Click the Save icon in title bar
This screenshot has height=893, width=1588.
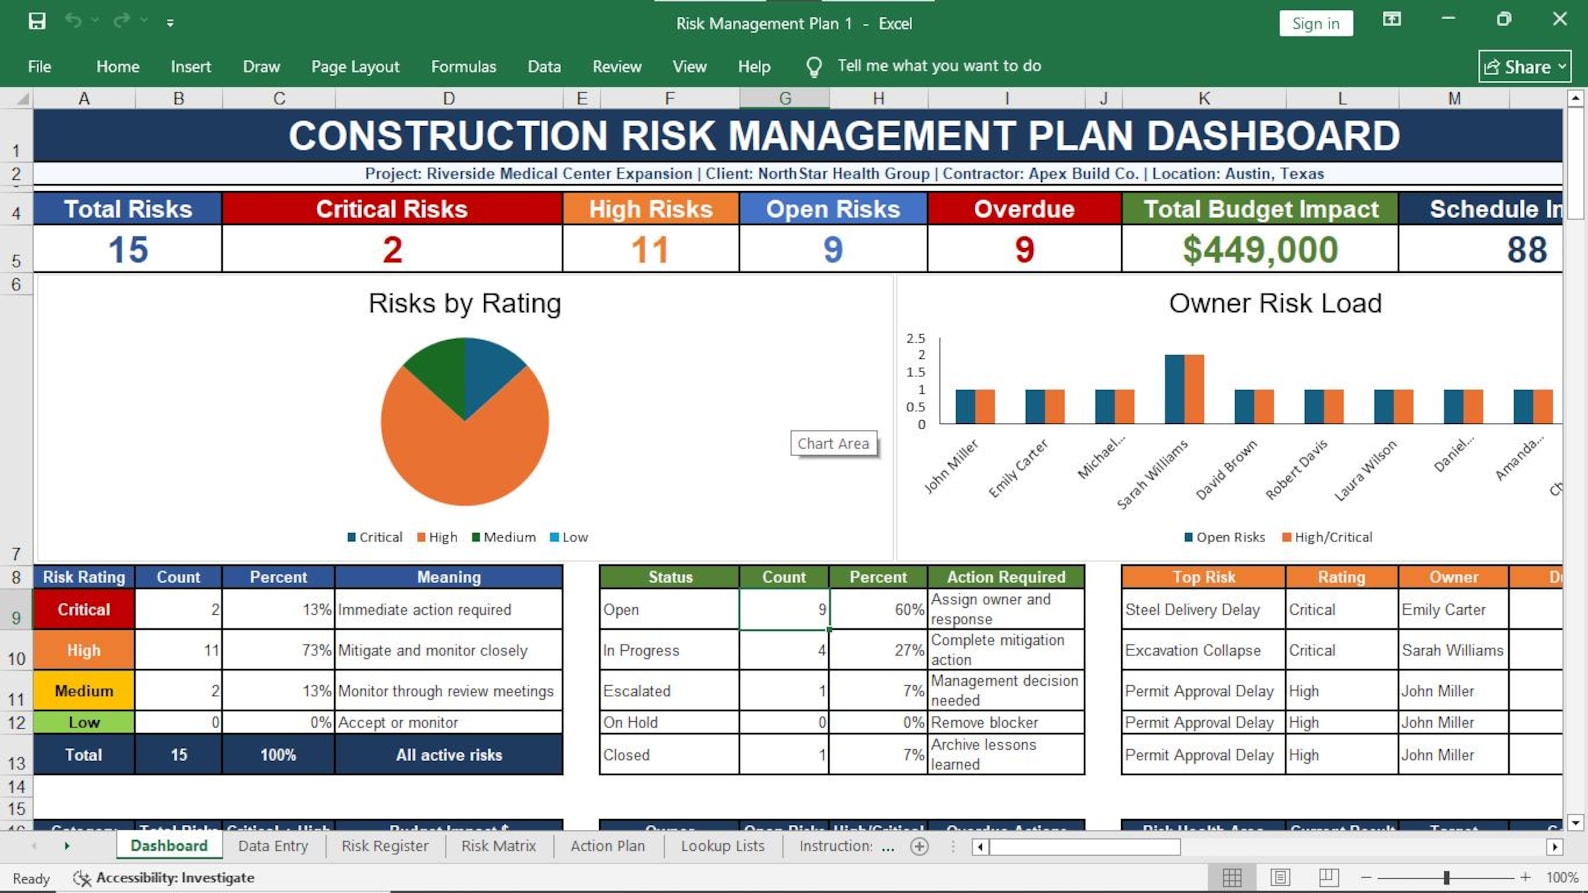37,21
